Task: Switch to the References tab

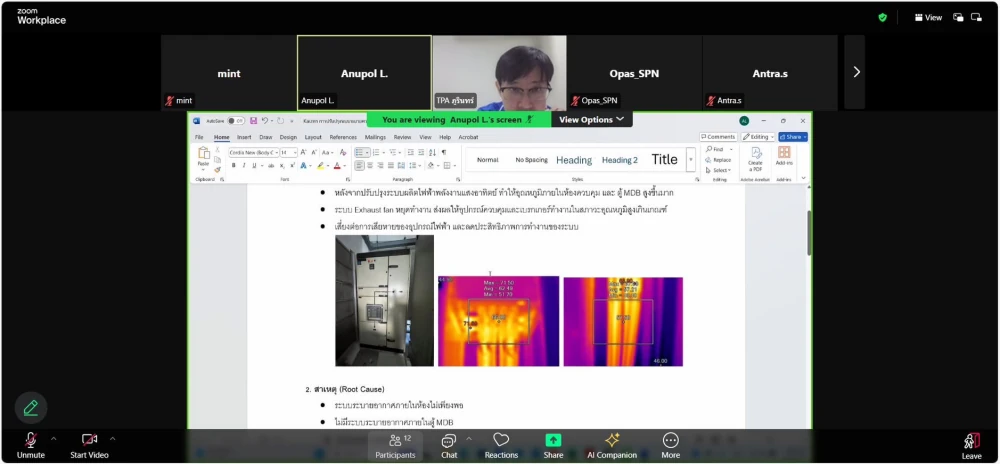Action: coord(343,137)
